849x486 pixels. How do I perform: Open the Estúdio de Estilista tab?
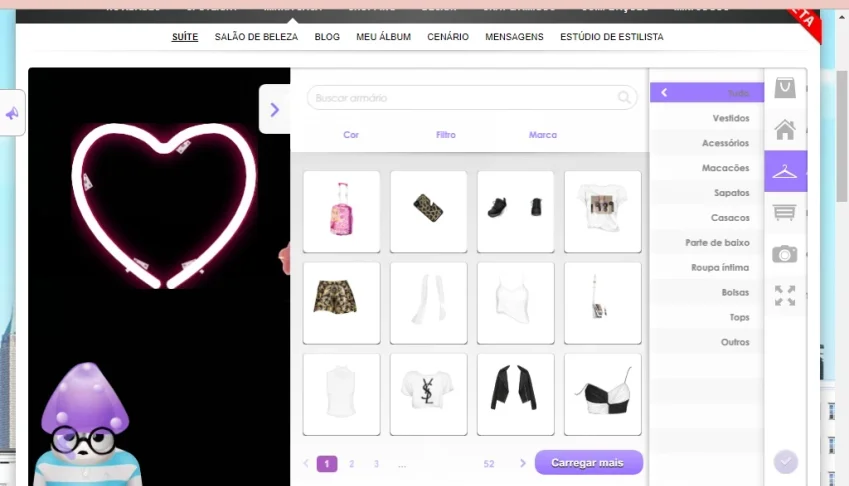[x=612, y=37]
